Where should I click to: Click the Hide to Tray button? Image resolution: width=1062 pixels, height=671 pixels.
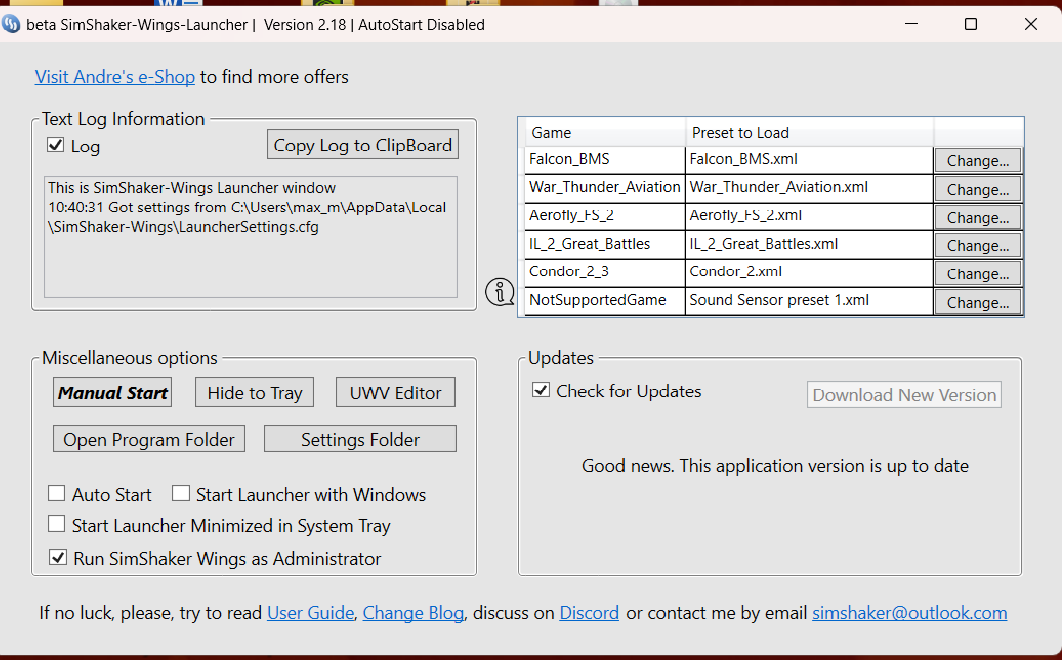255,393
